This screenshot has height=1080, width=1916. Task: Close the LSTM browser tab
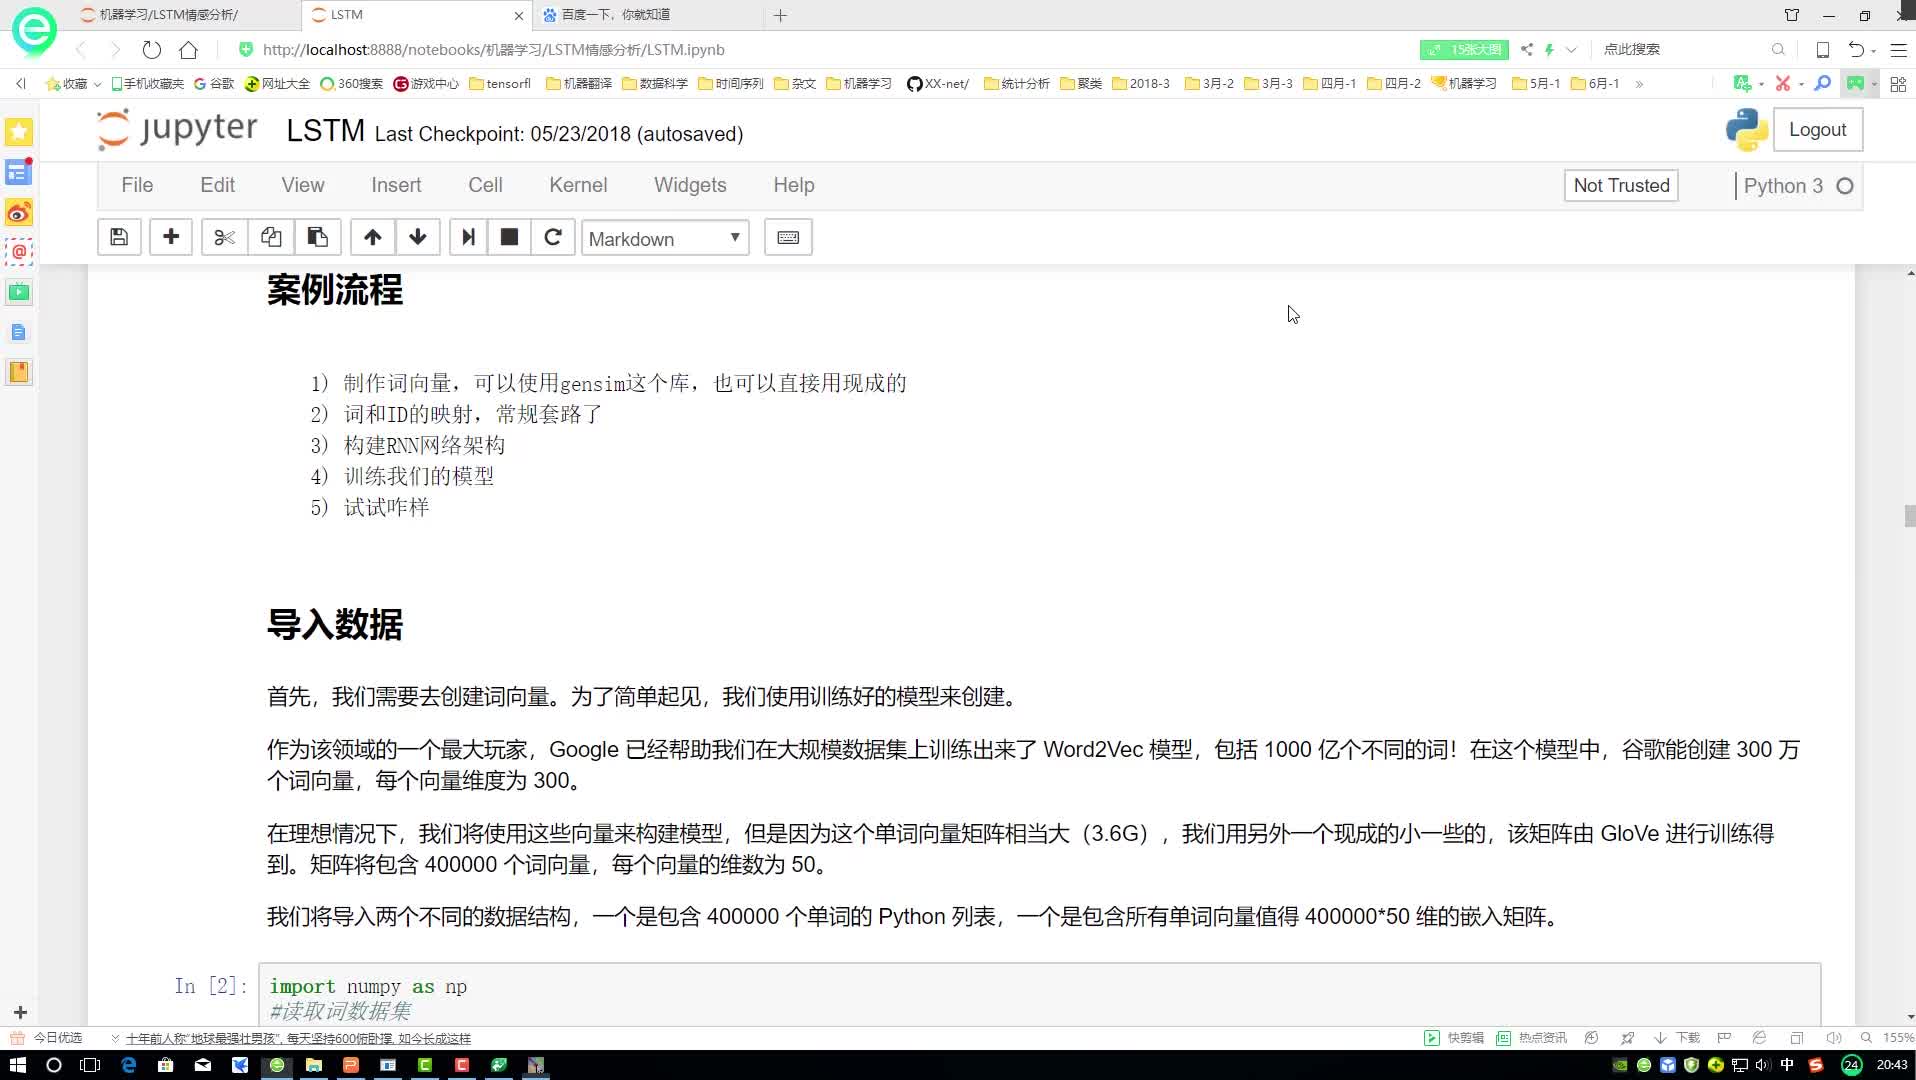[x=518, y=15]
